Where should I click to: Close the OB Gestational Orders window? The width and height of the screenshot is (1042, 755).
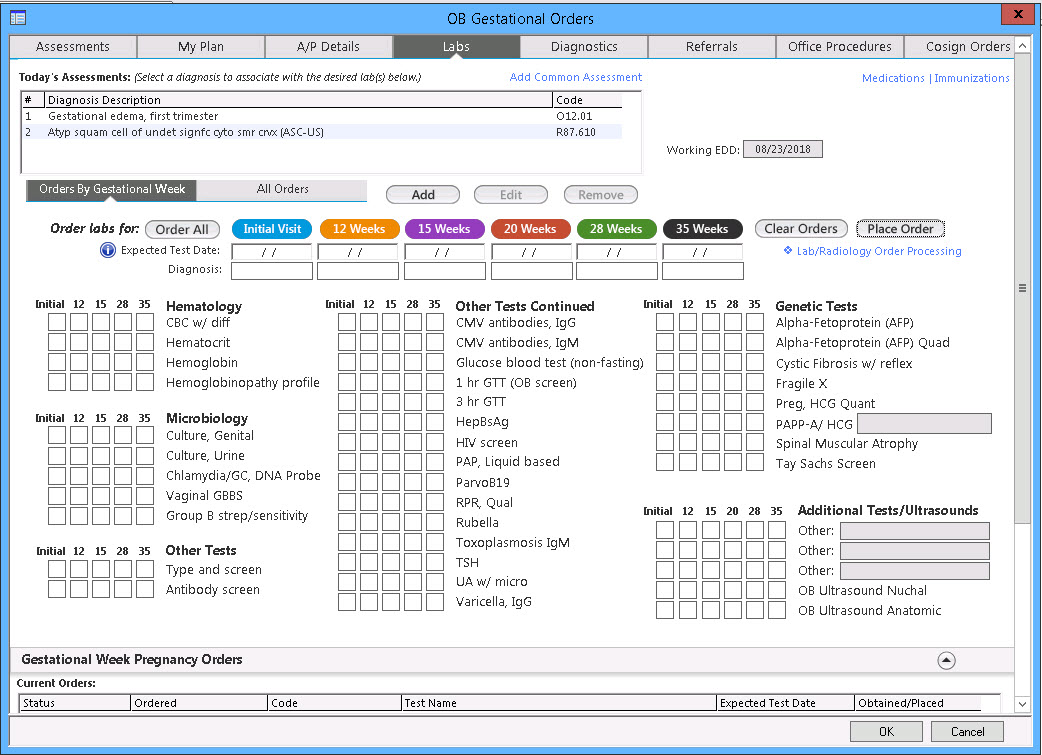(x=1018, y=14)
